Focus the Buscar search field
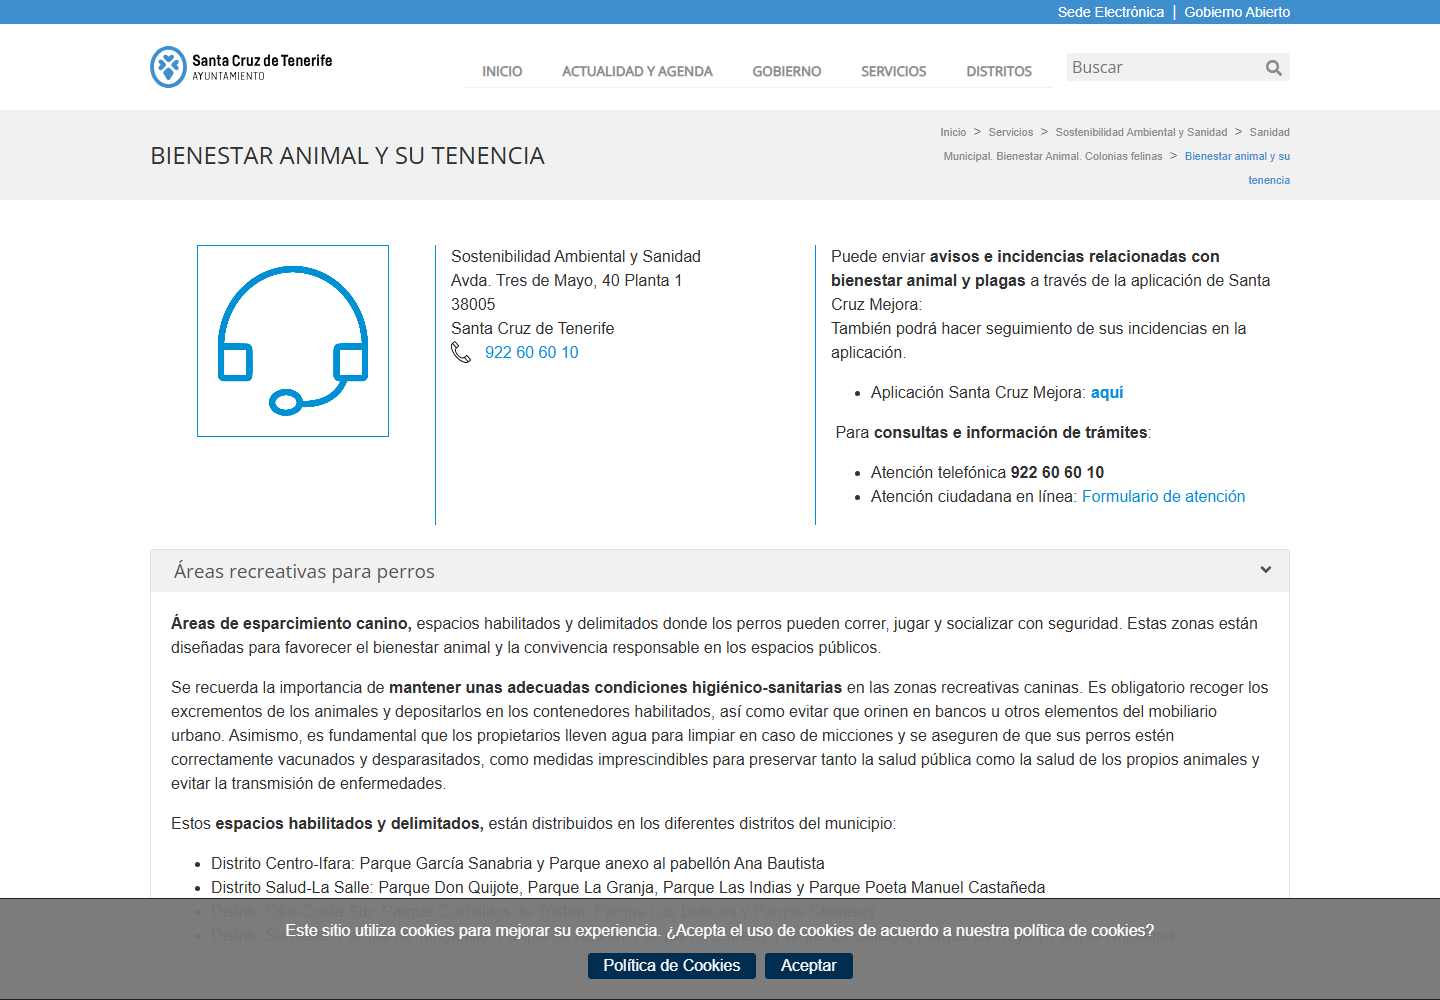This screenshot has height=1000, width=1440. [1164, 67]
